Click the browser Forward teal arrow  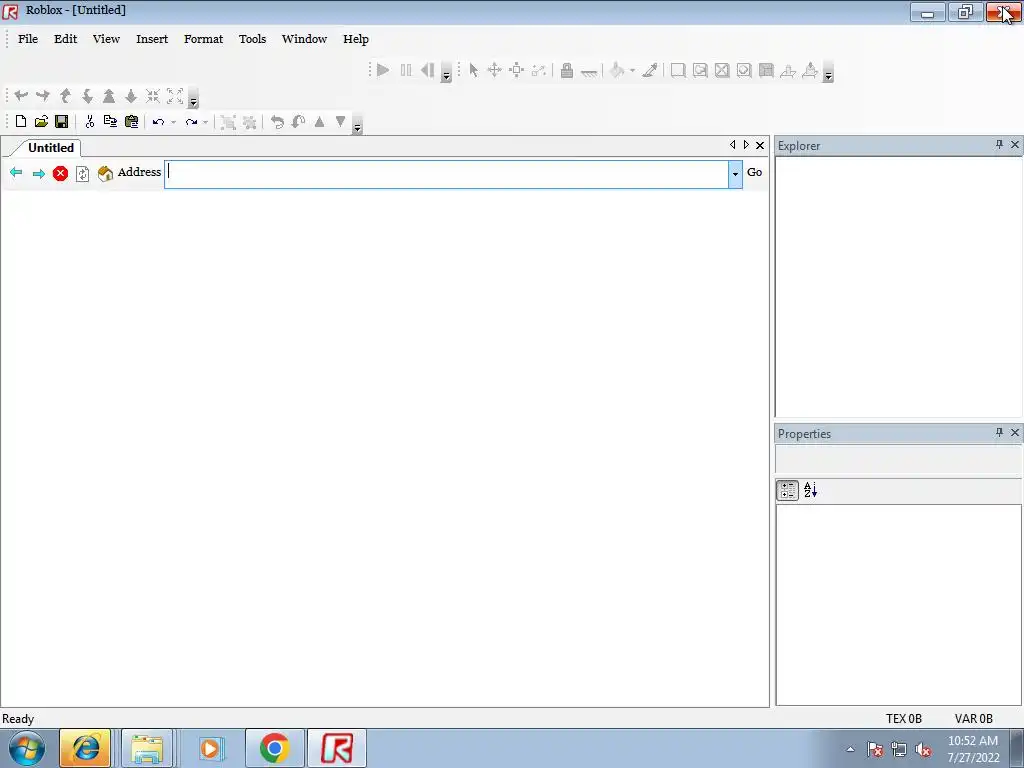39,173
